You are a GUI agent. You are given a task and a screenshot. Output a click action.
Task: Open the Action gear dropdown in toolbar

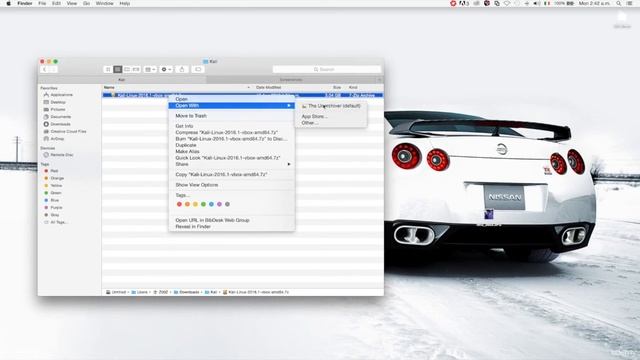coord(166,69)
